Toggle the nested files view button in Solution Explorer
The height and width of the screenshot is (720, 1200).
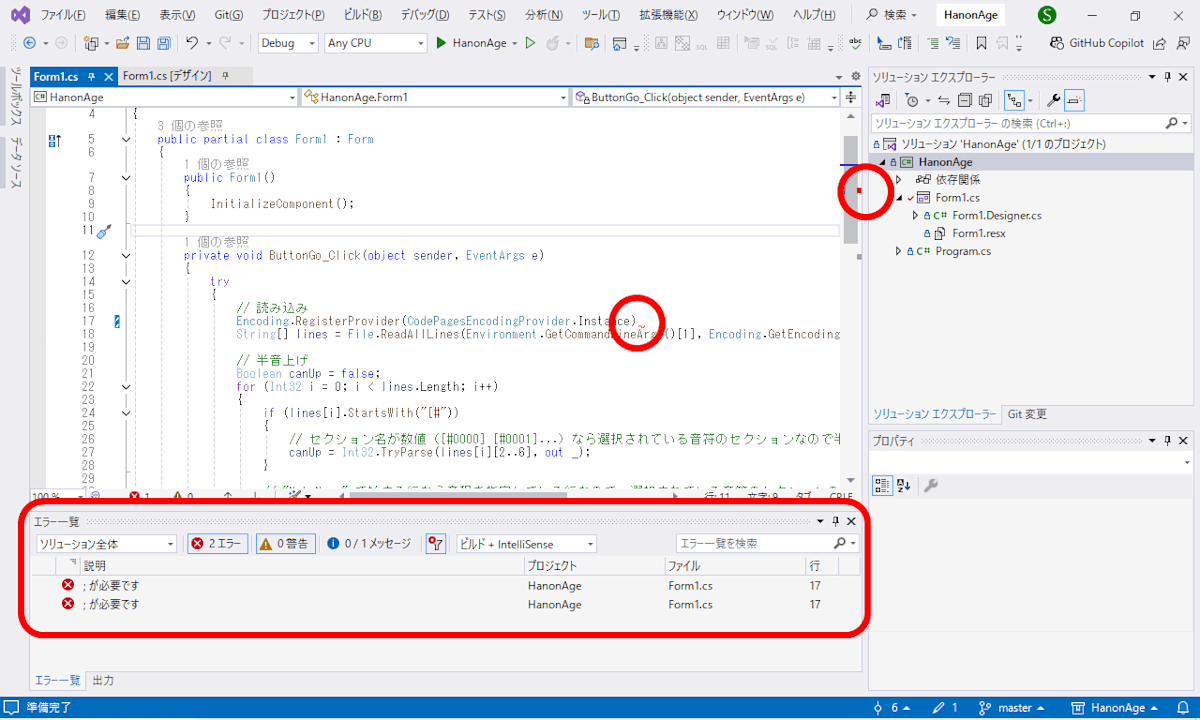1016,100
